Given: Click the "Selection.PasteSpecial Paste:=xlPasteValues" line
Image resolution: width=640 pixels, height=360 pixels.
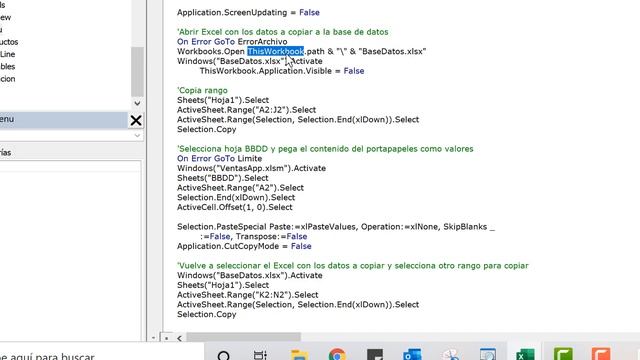Looking at the screenshot, I should (x=336, y=227).
